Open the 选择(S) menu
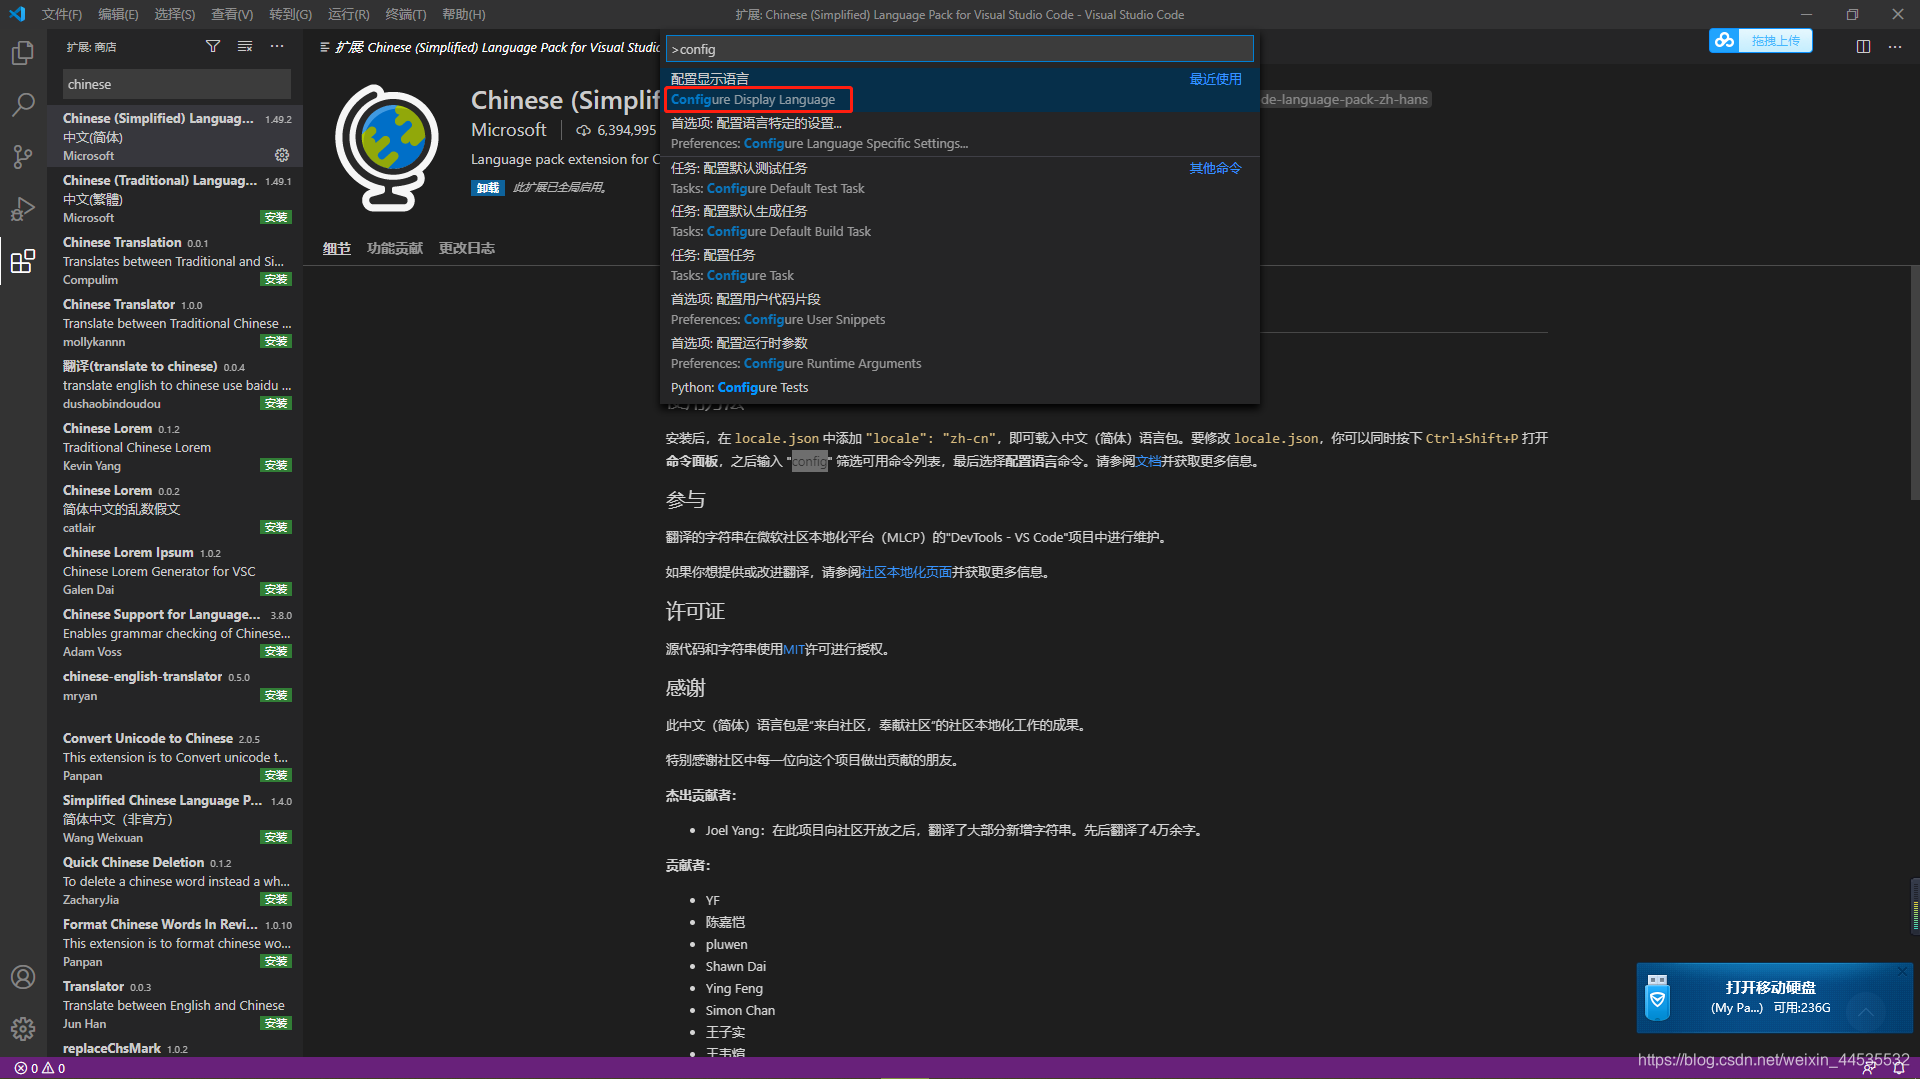 pos(175,14)
